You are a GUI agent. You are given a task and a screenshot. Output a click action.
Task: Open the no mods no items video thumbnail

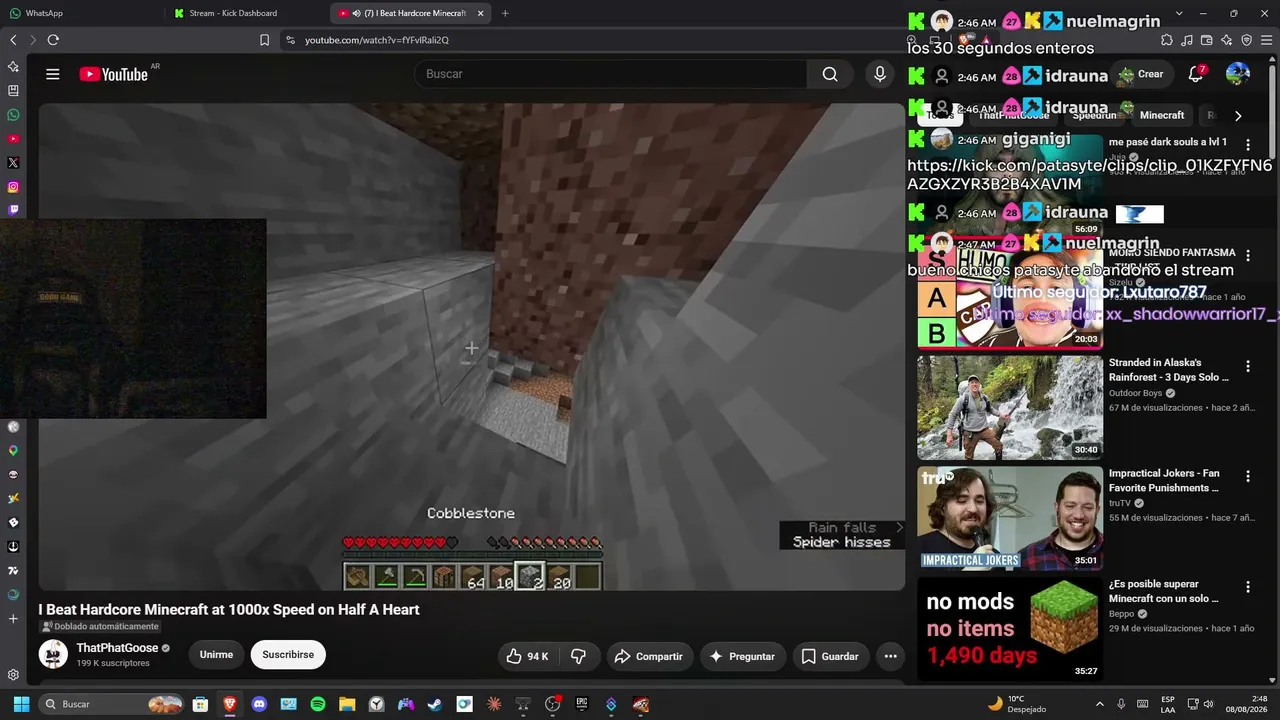[x=1010, y=629]
